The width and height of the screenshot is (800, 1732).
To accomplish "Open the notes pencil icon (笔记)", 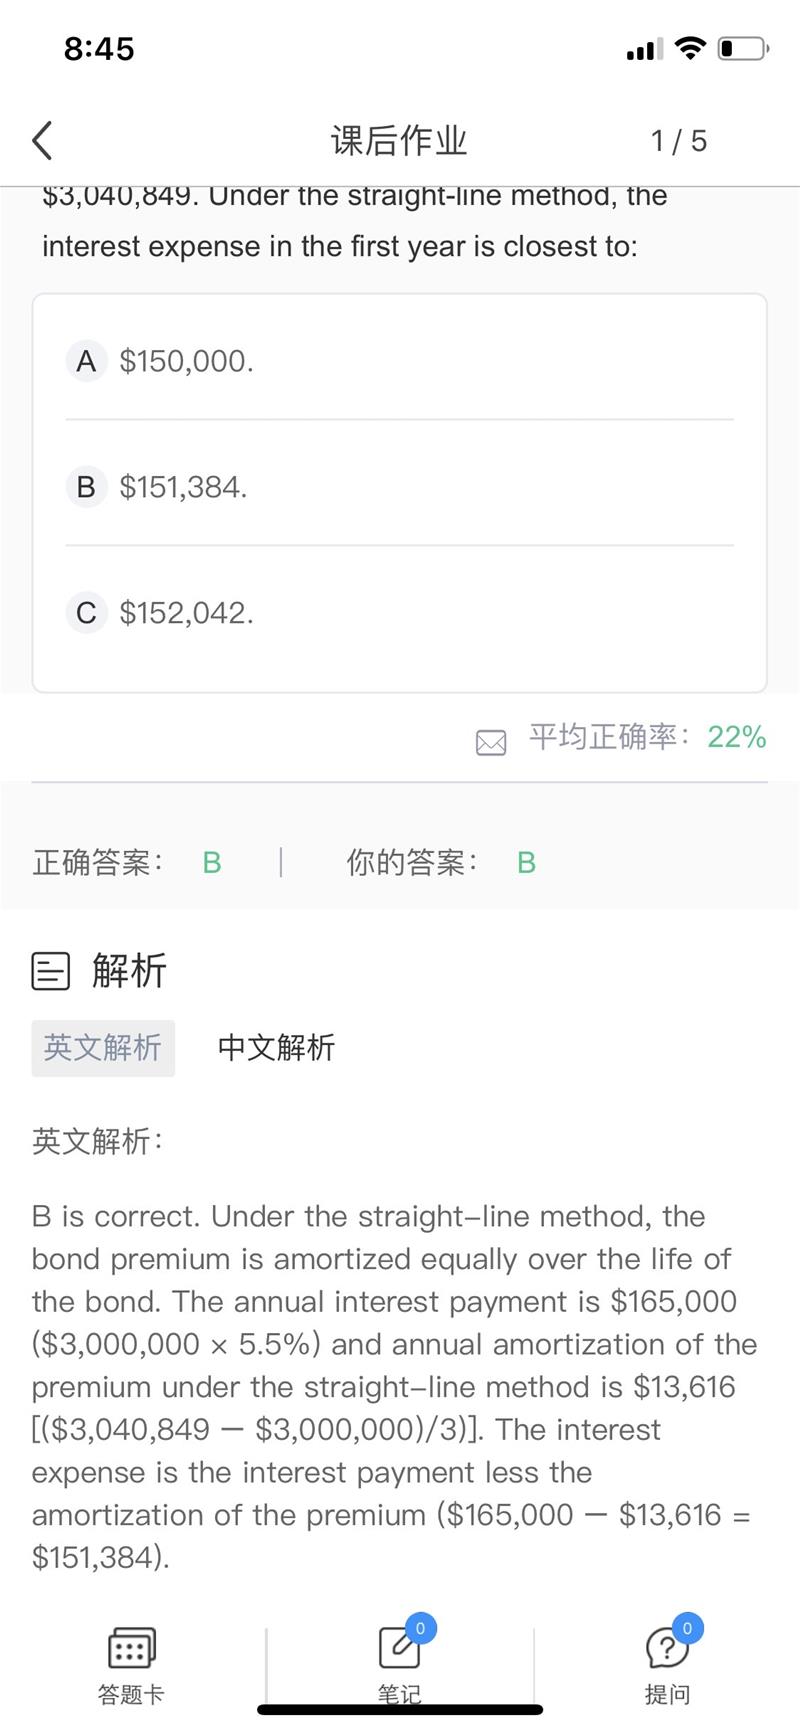I will click(400, 1648).
